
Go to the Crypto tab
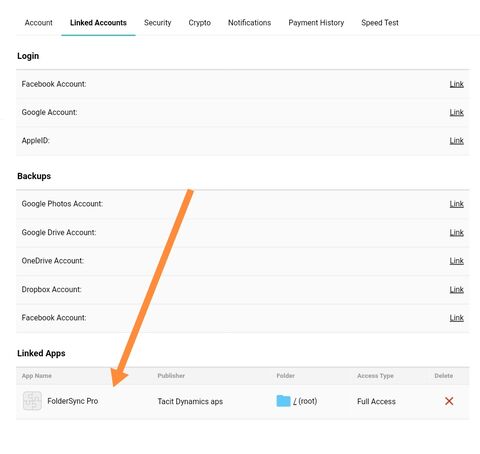[199, 23]
